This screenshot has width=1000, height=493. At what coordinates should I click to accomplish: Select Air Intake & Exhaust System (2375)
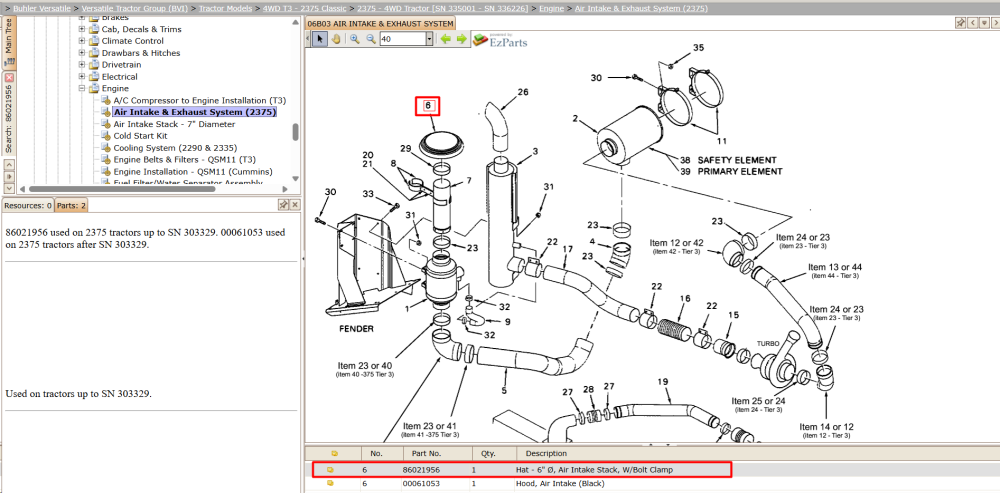[x=195, y=112]
